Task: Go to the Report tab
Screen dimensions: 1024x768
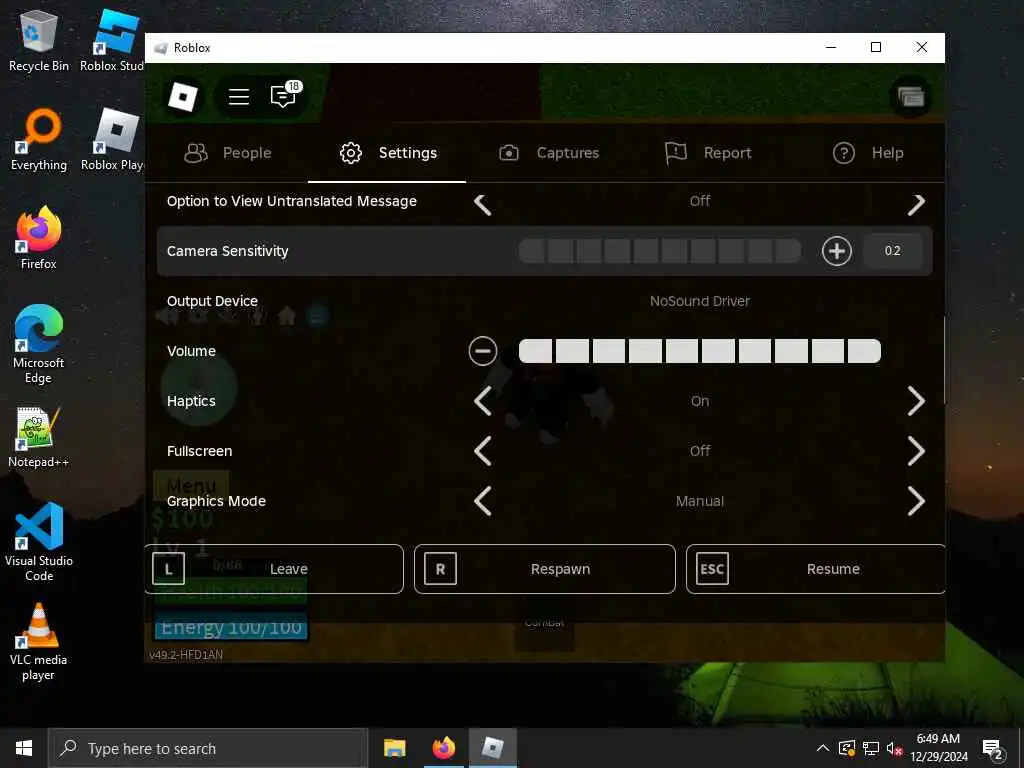Action: pyautogui.click(x=709, y=153)
